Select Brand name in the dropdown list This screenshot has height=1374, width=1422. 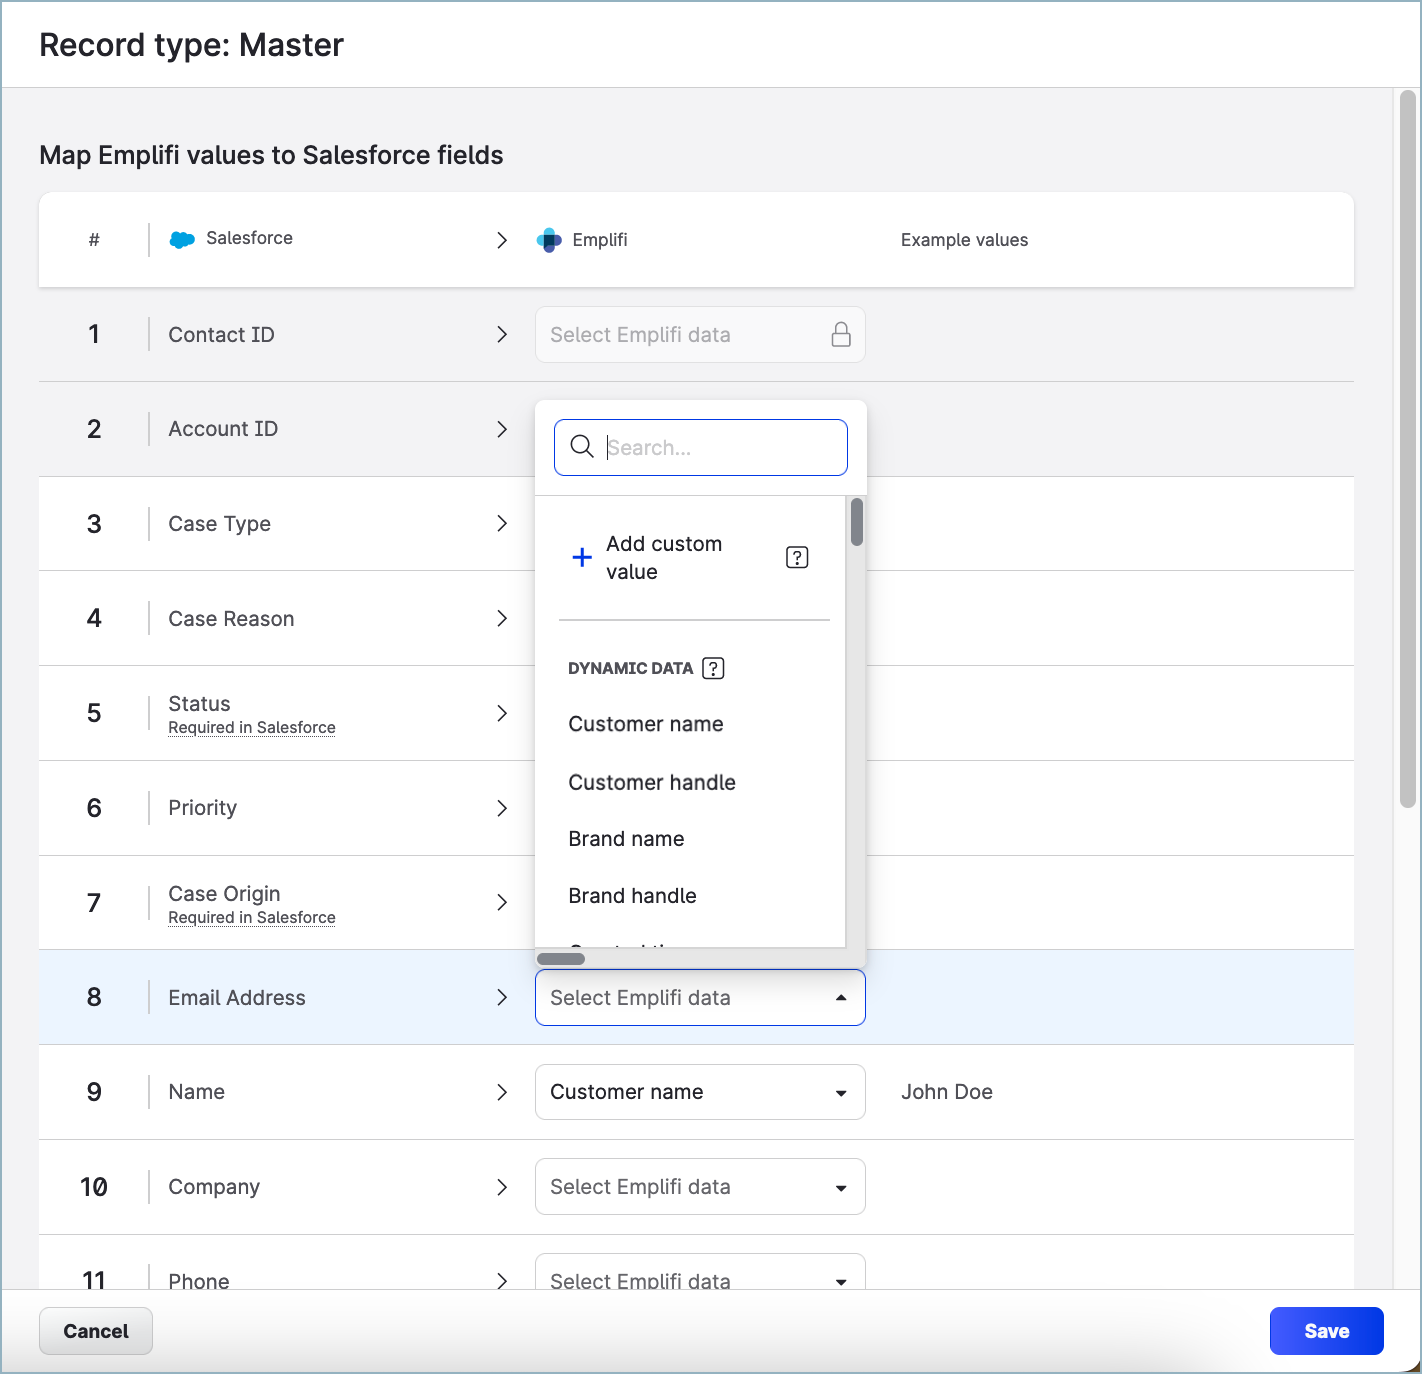[x=626, y=839]
